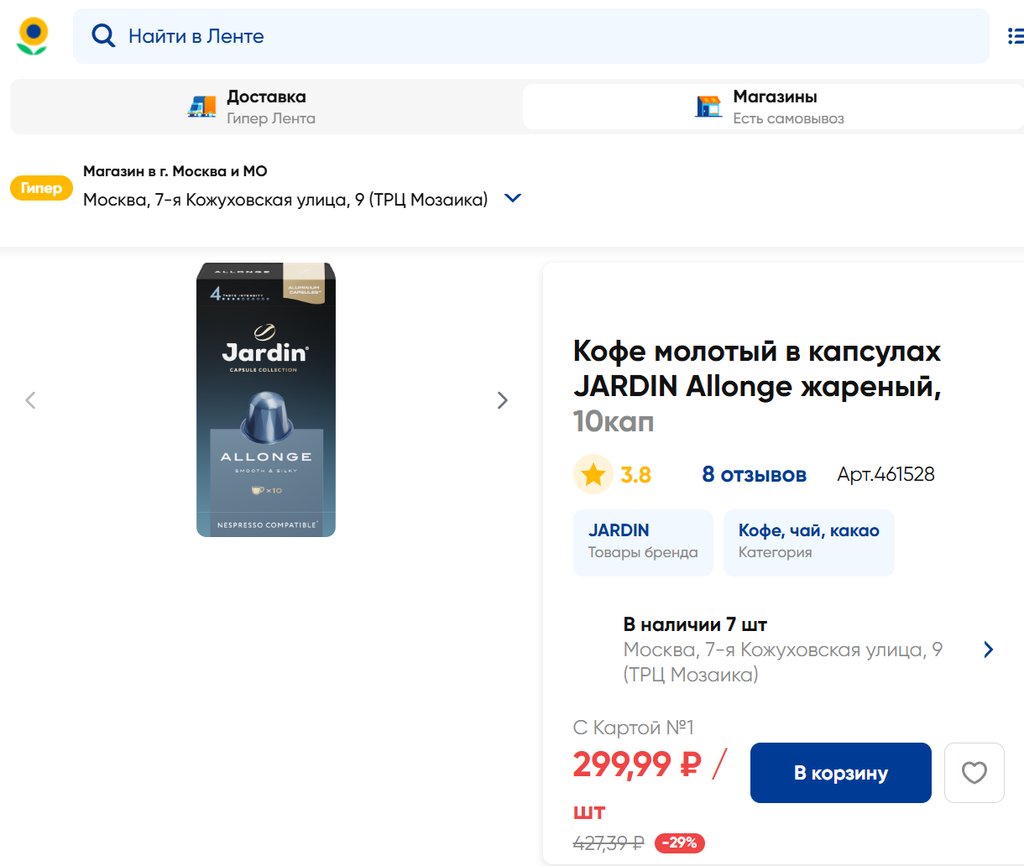Show next product image

point(502,401)
